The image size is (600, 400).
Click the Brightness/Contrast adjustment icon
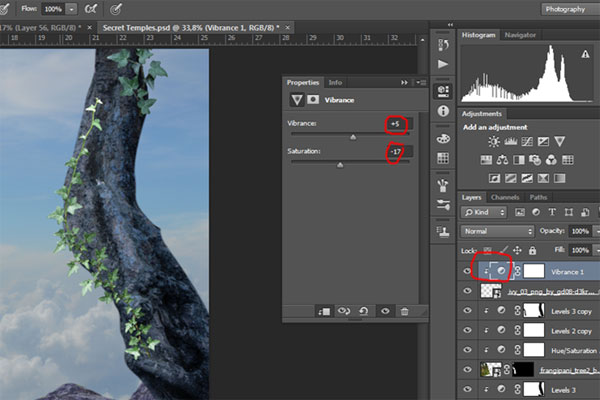[x=493, y=143]
